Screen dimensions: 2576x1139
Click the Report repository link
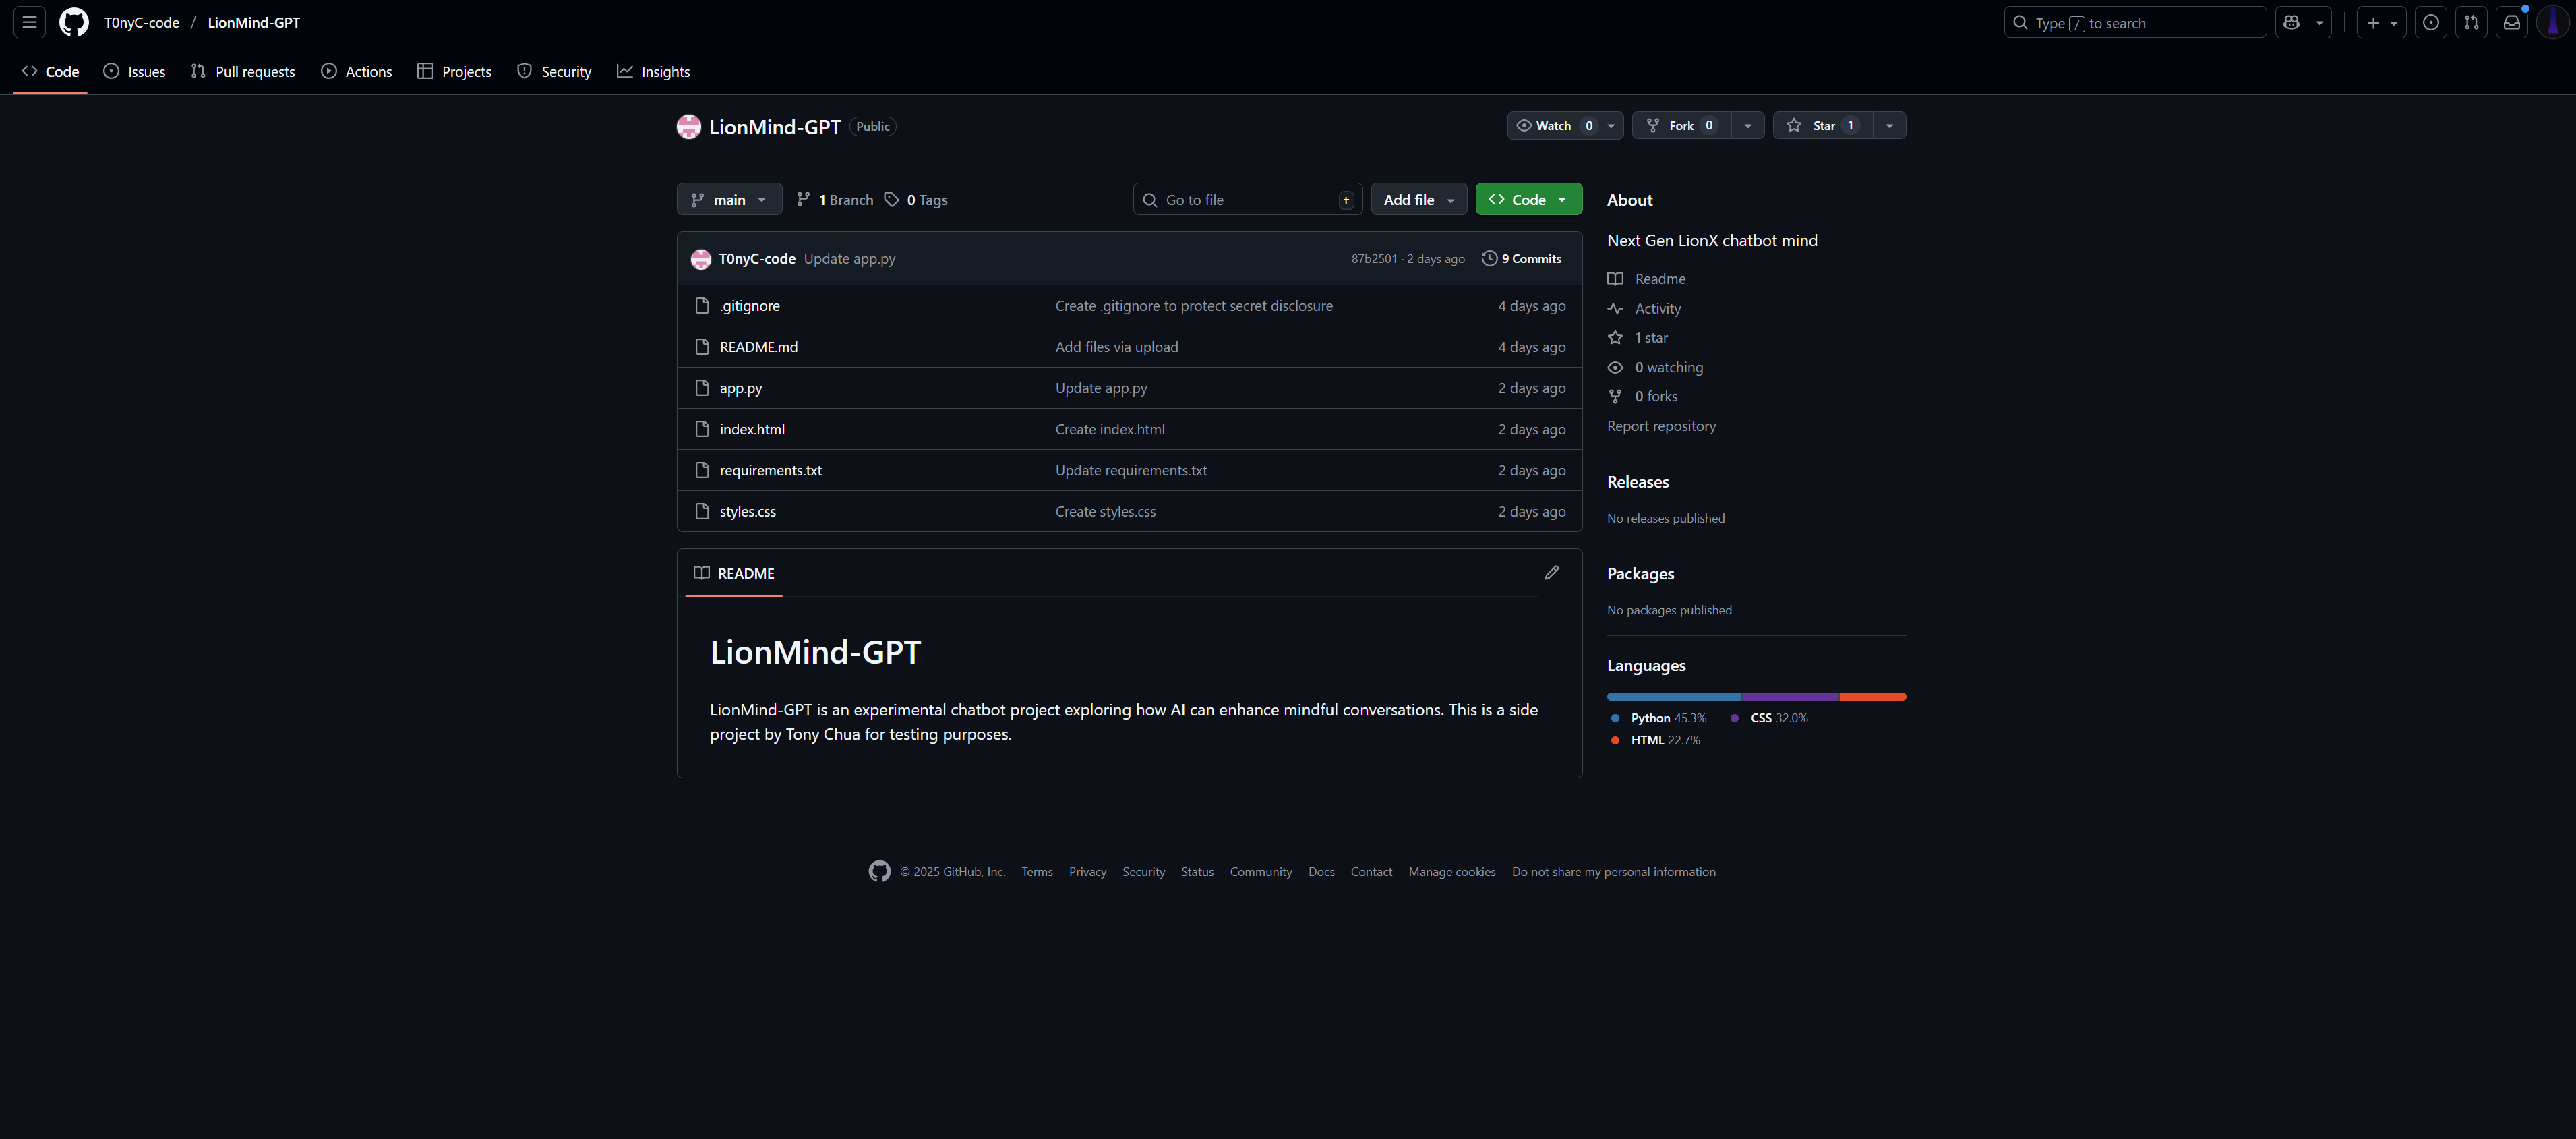1661,426
